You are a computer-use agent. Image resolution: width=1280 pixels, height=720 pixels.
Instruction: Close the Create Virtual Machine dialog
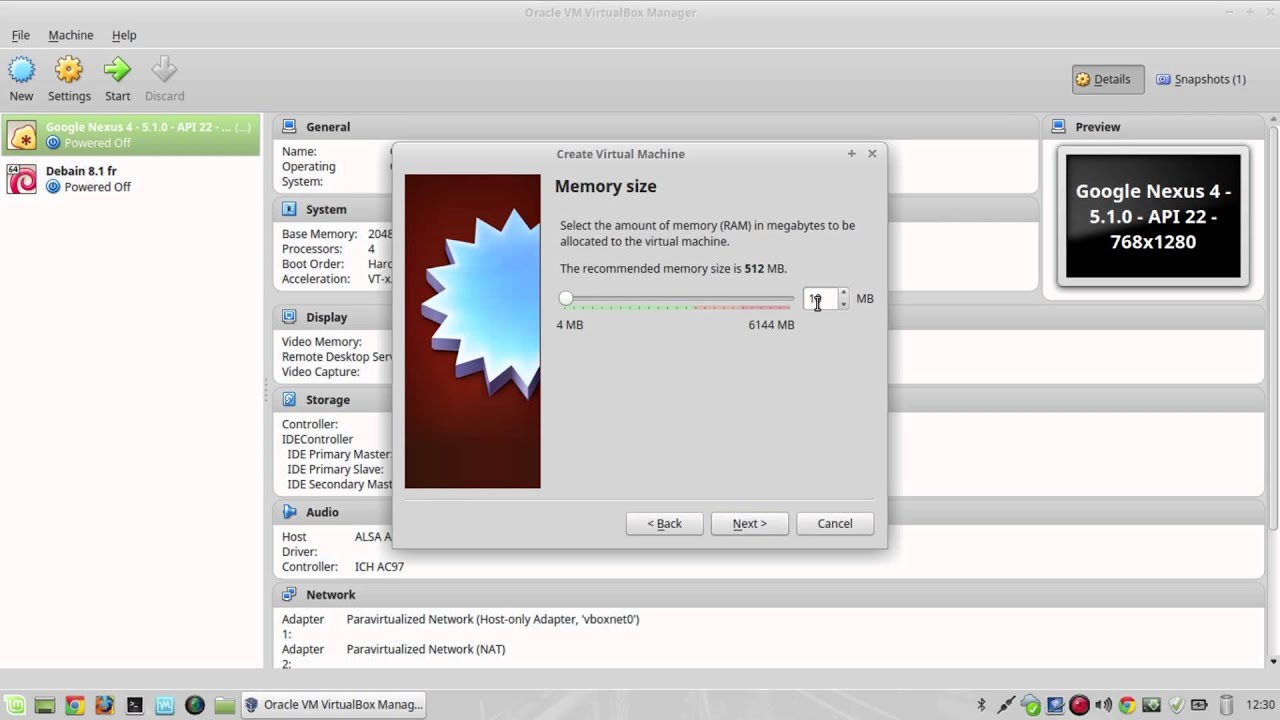coord(872,153)
